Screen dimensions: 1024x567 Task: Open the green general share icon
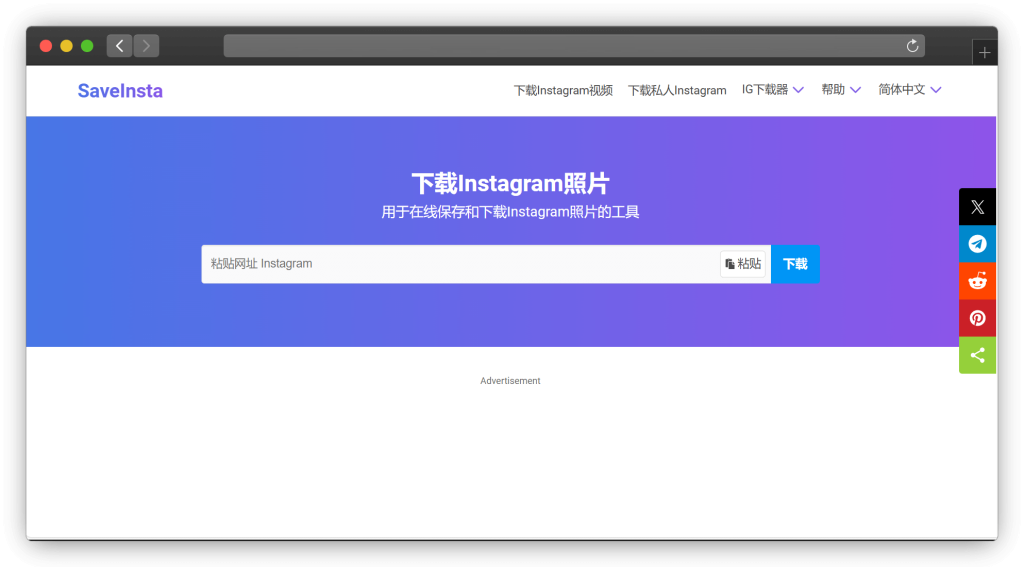click(x=977, y=355)
